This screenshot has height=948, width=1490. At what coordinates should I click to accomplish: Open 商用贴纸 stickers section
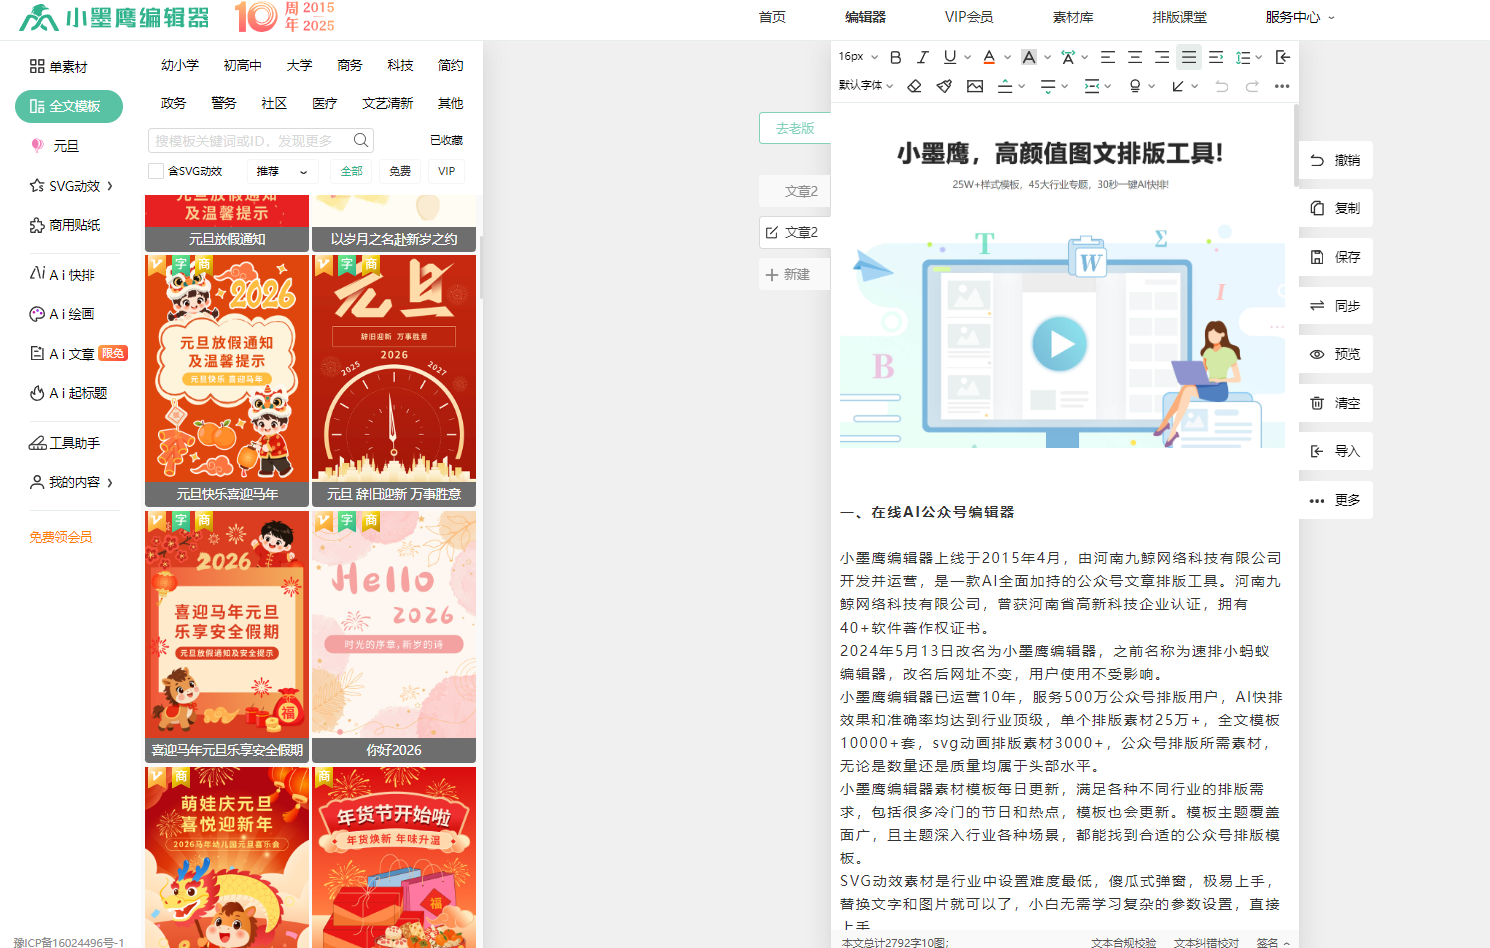pyautogui.click(x=65, y=225)
